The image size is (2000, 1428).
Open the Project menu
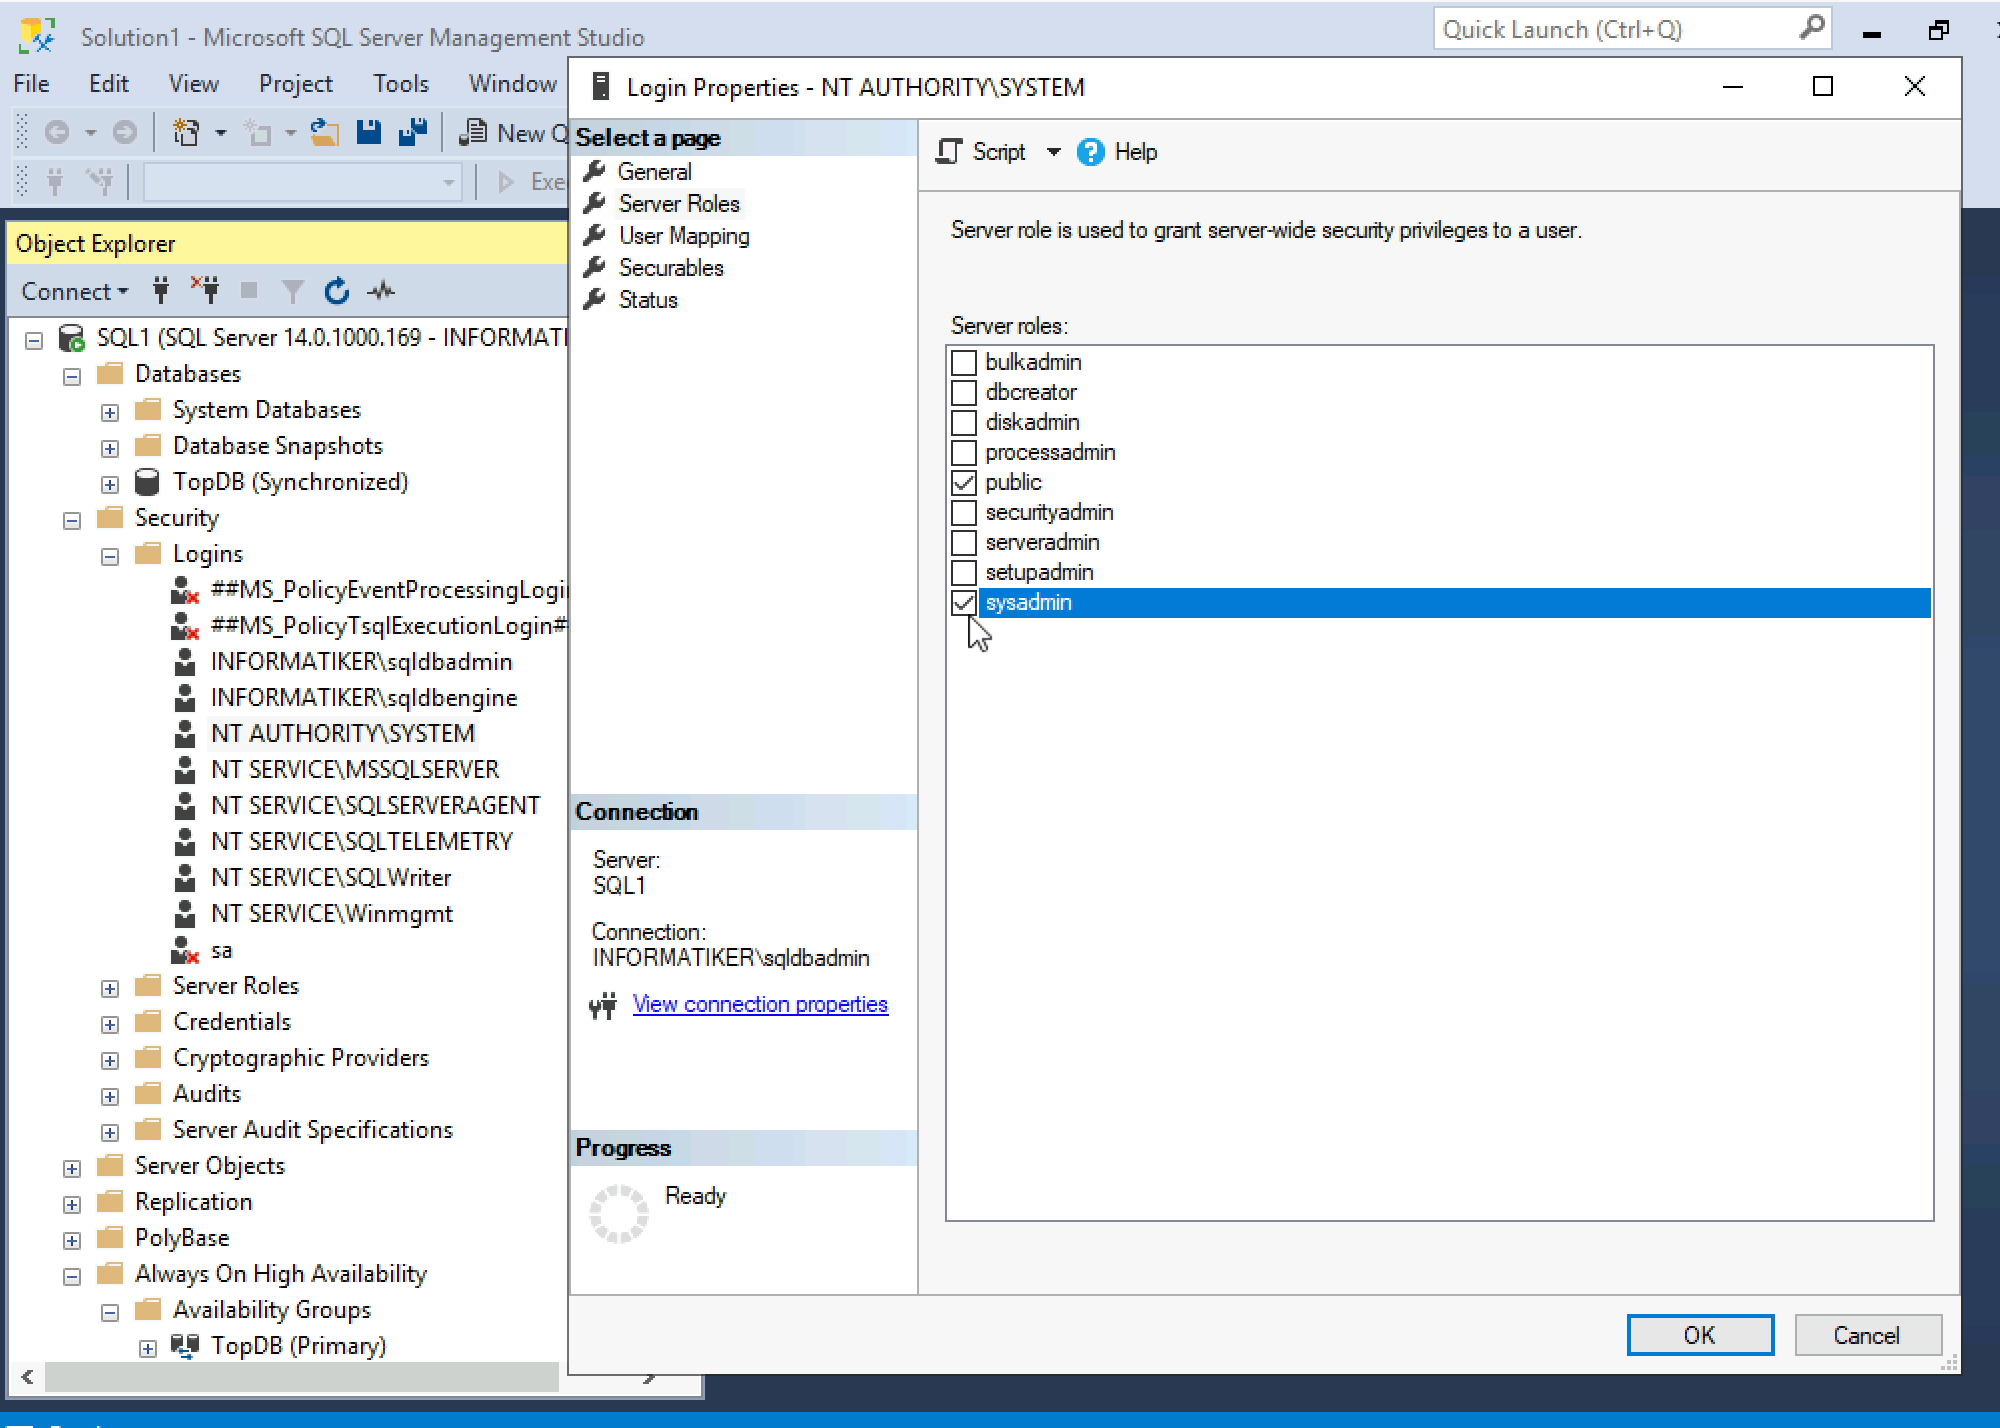296,84
